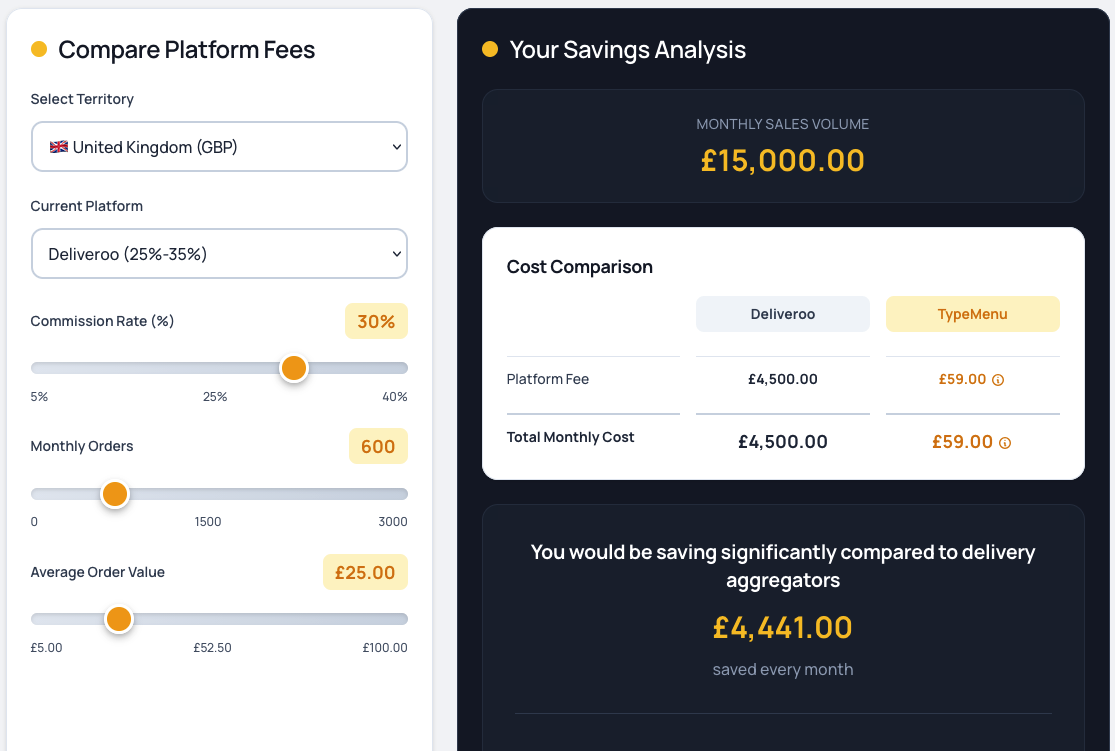
Task: Click the Average Order Value slider handle
Action: point(119,619)
